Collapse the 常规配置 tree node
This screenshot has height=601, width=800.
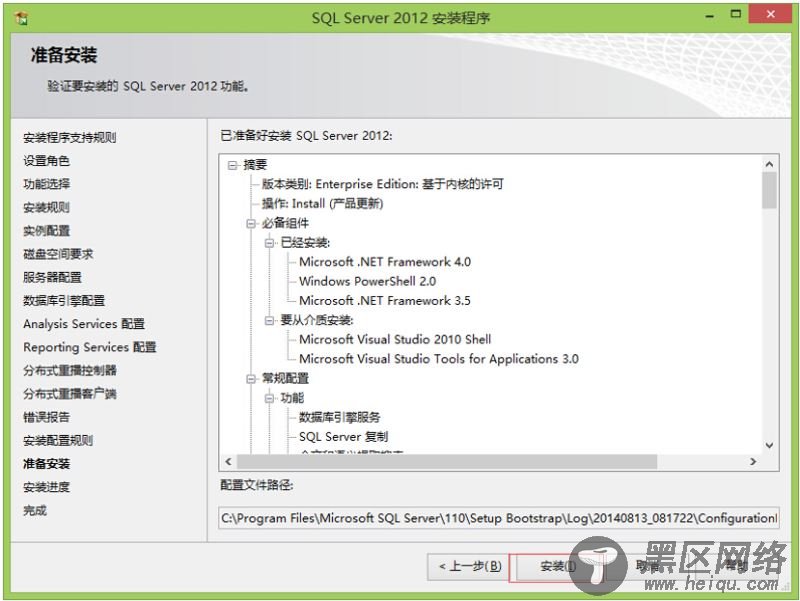pyautogui.click(x=251, y=379)
